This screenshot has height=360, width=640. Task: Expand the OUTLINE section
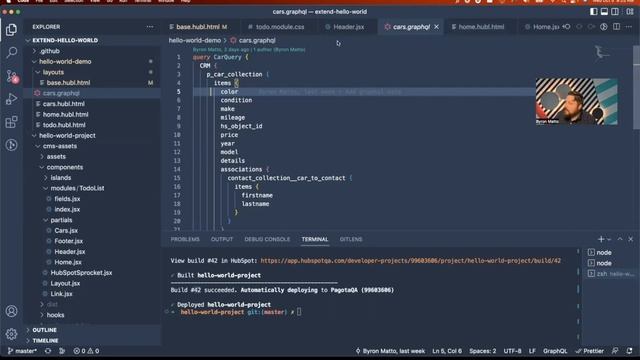92,330
